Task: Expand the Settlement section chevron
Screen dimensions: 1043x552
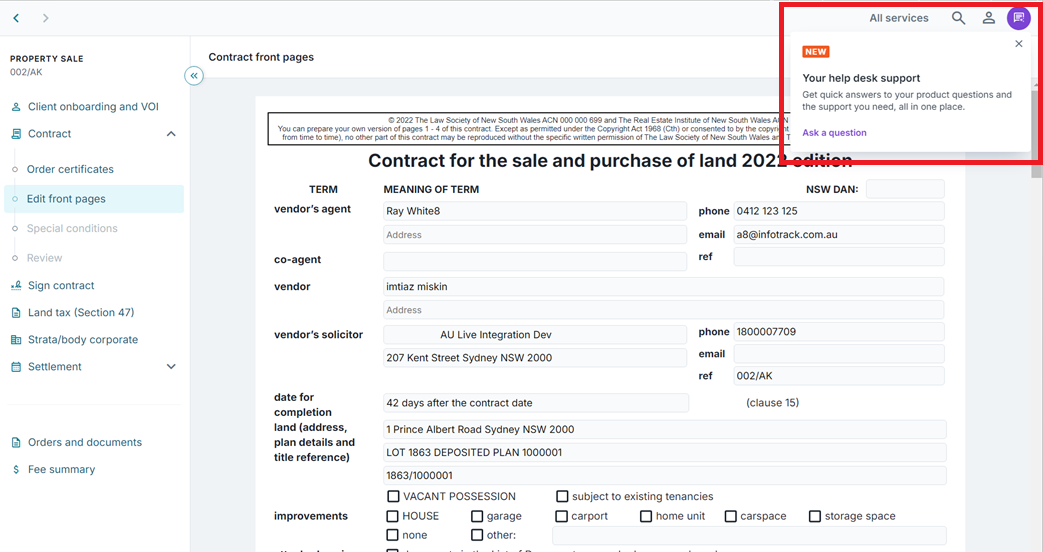Action: coord(171,367)
